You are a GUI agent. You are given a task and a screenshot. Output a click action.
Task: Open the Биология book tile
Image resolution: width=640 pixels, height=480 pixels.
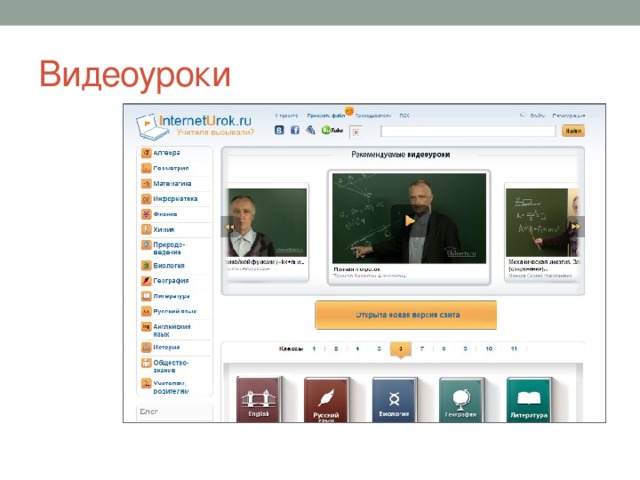(x=394, y=400)
